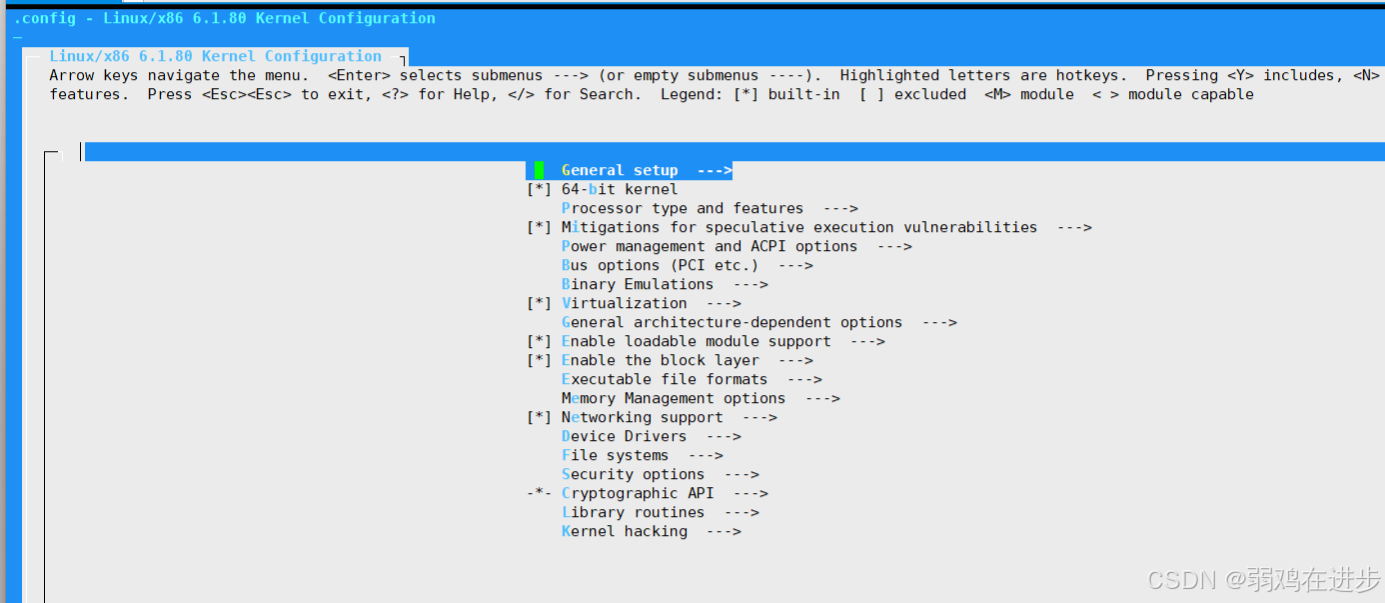Click the "<M> module" legend text
Viewport: 1385px width, 603px height.
(1030, 94)
